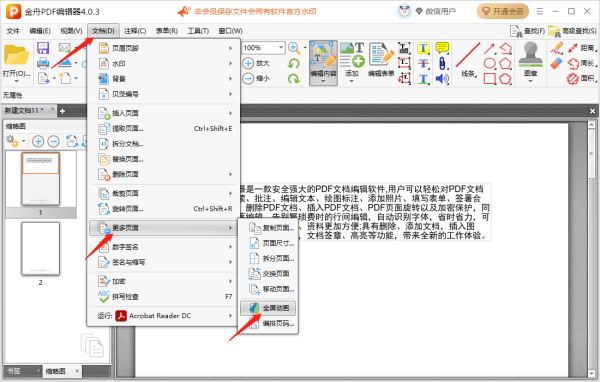Viewport: 600px width, 382px height.
Task: Select the yellow highlight text T icon
Action: point(423,48)
